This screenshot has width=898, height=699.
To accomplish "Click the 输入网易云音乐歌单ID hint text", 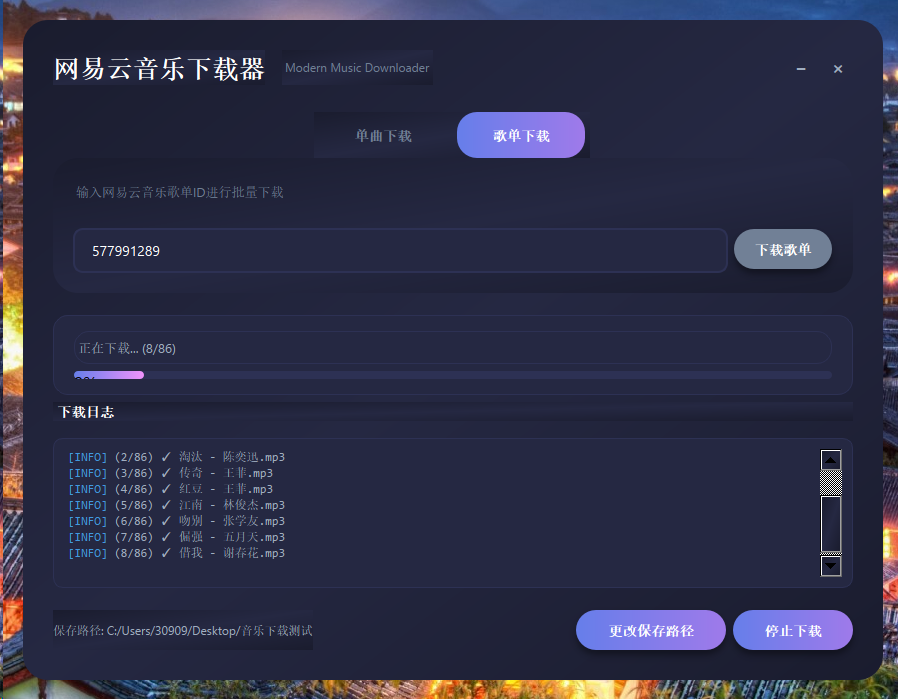I will tap(179, 192).
